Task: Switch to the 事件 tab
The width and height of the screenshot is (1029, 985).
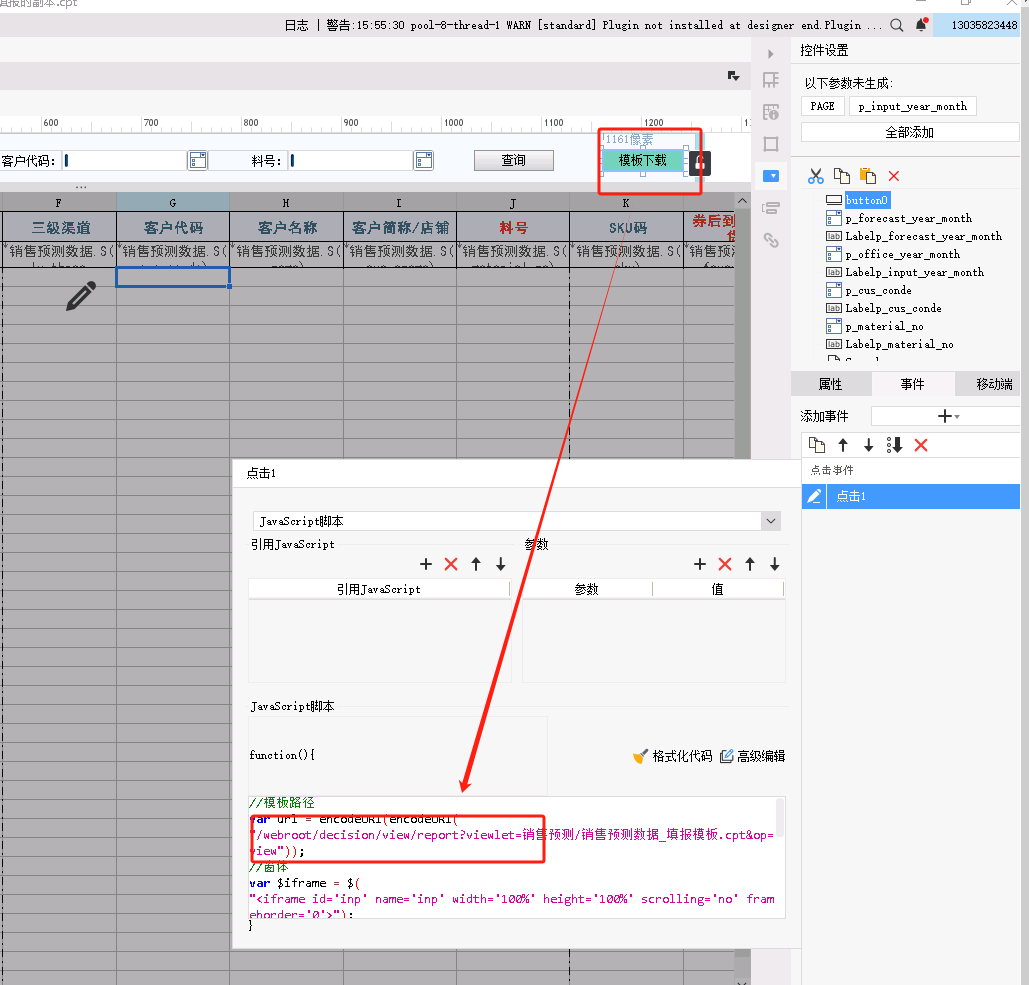Action: point(912,384)
